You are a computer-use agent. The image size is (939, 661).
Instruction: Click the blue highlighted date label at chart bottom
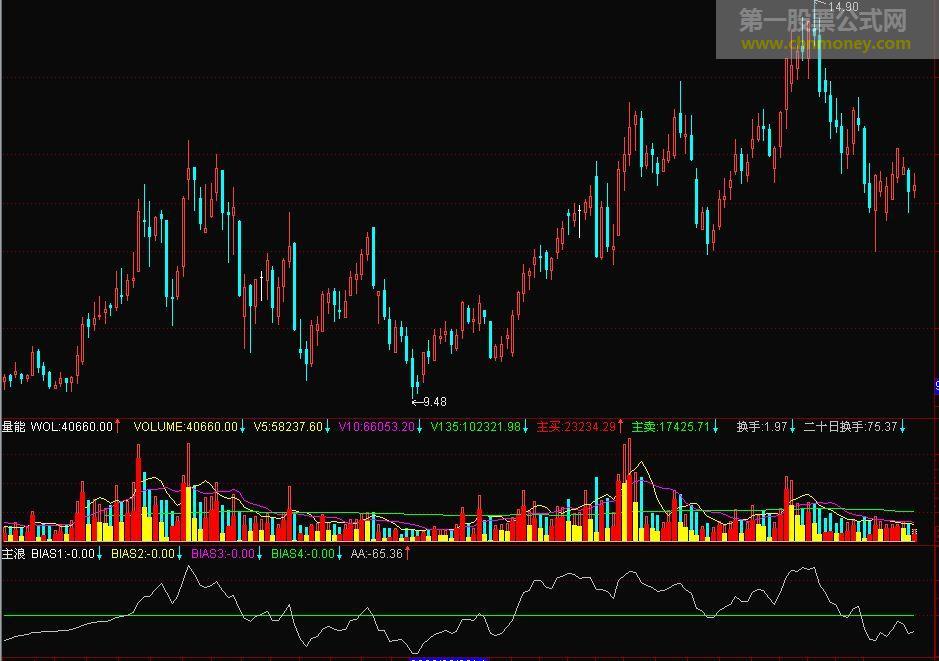[x=447, y=658]
